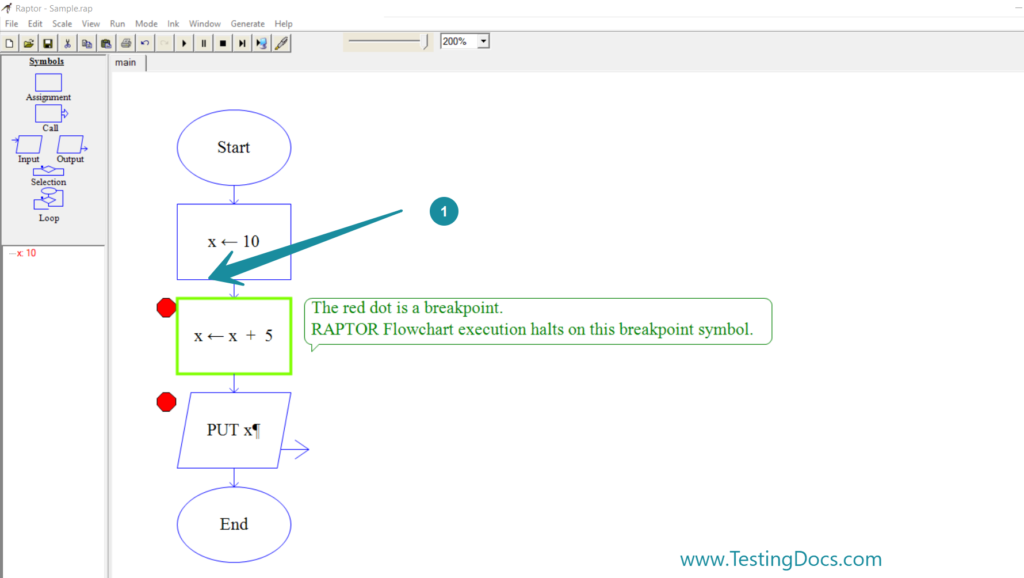Open the Generate menu
The height and width of the screenshot is (578, 1024).
(247, 23)
